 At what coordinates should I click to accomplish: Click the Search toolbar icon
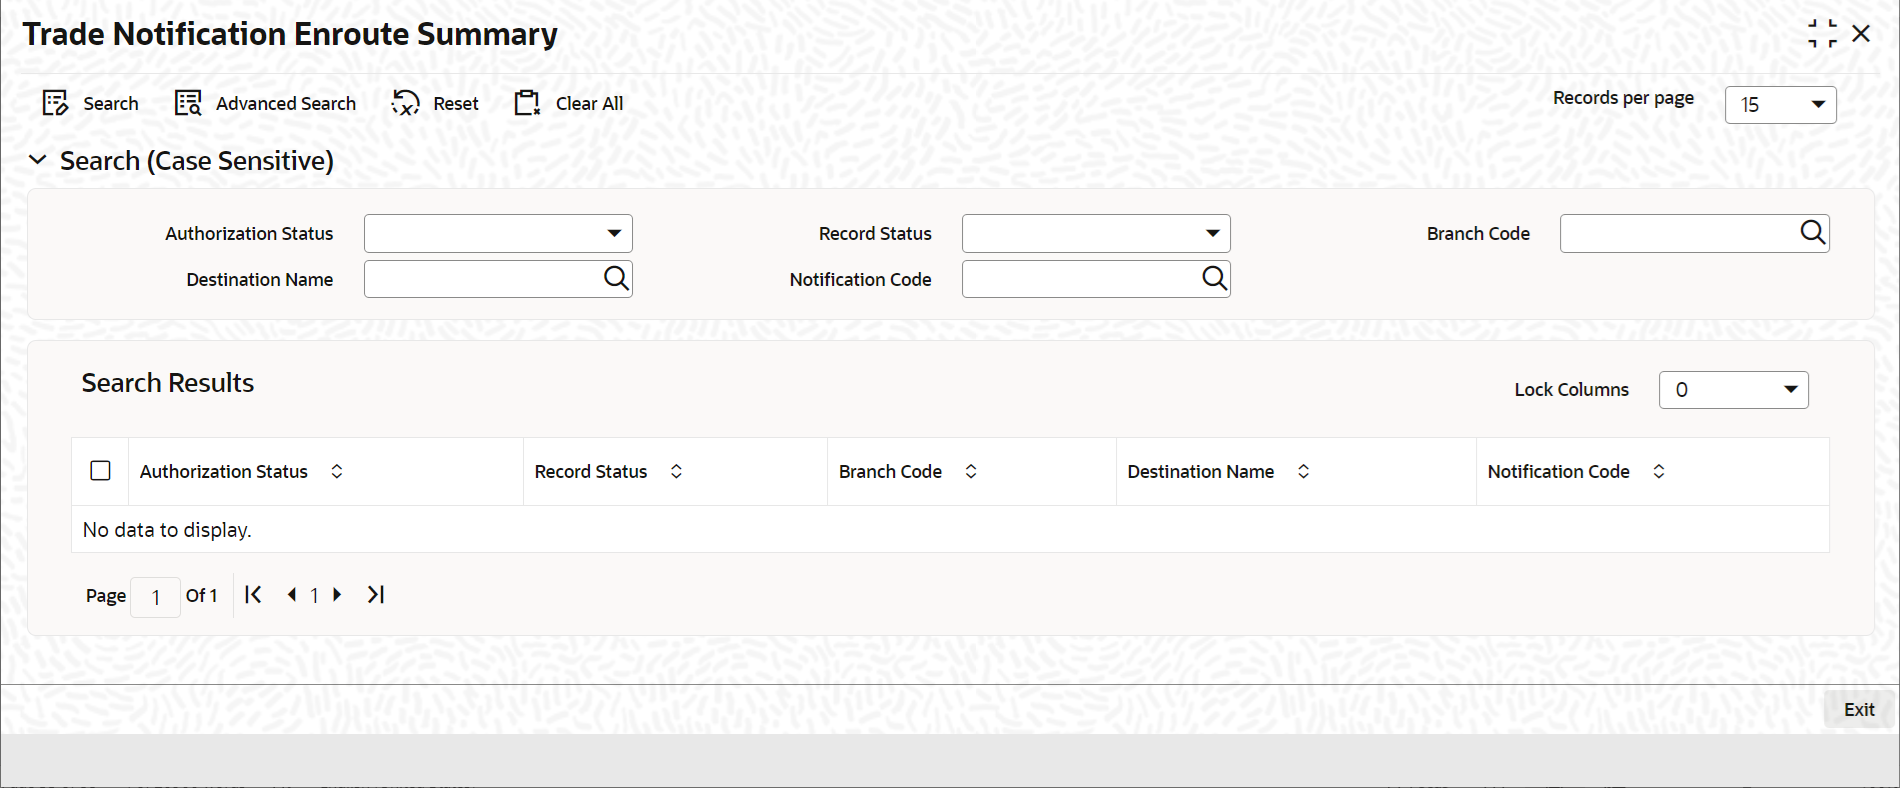click(x=55, y=103)
